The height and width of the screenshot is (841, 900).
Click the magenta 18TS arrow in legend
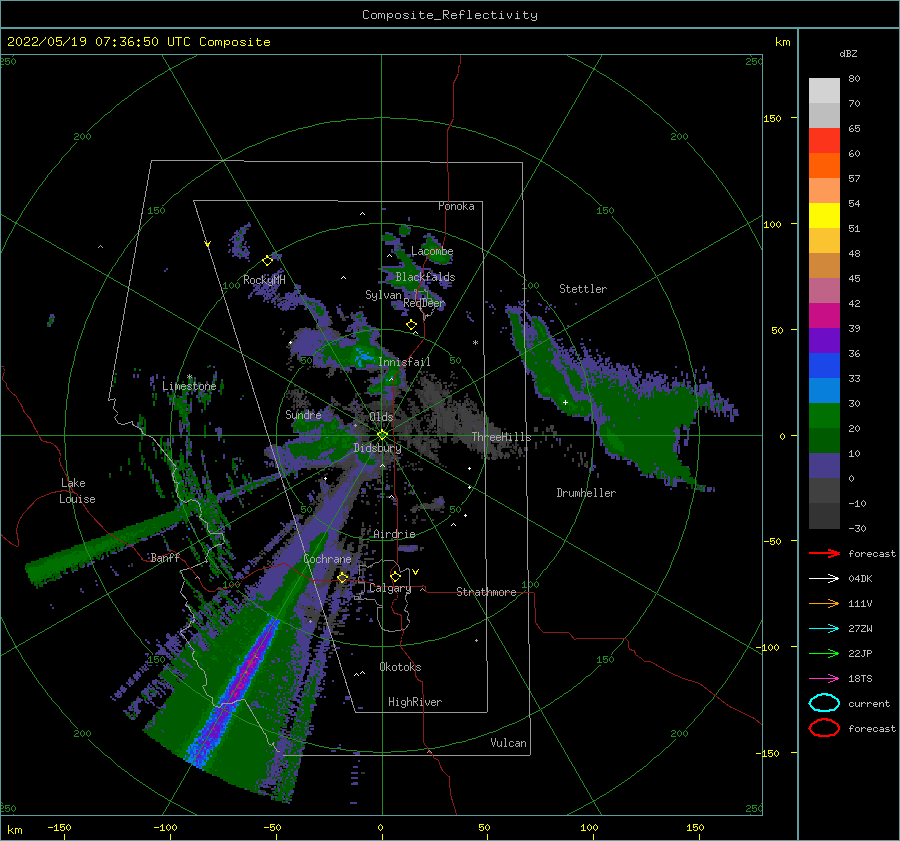824,679
